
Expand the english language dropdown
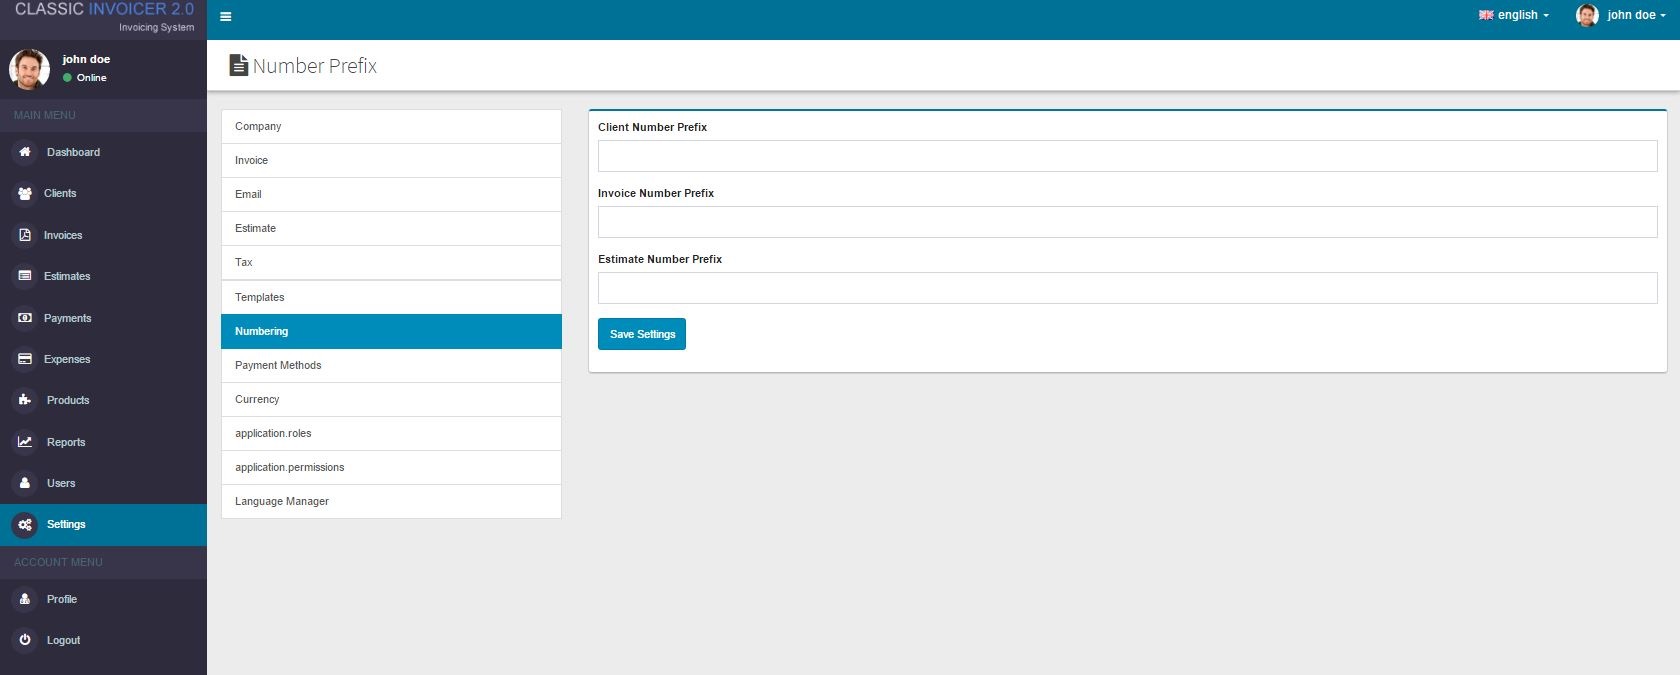1513,15
